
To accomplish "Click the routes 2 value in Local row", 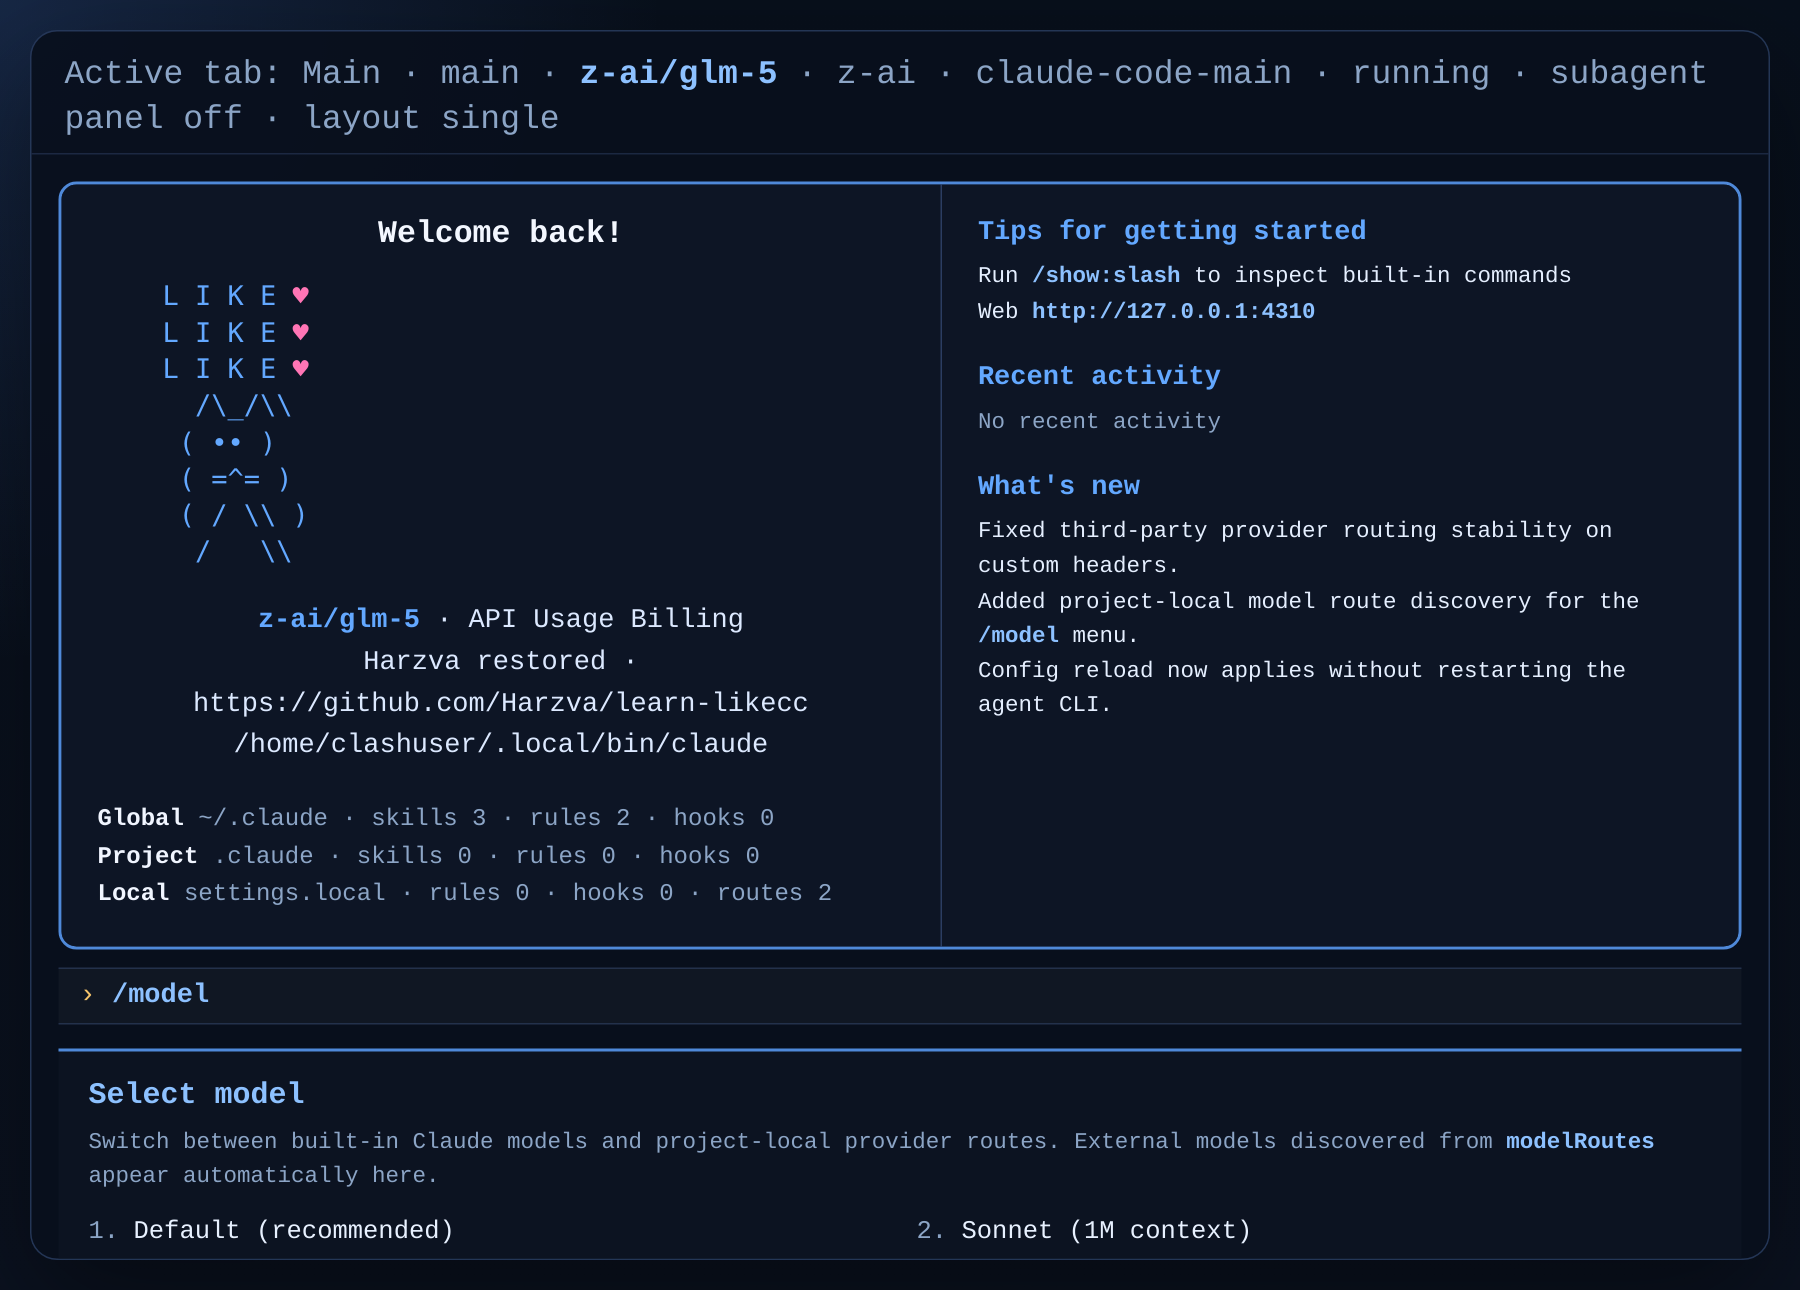I will point(774,893).
